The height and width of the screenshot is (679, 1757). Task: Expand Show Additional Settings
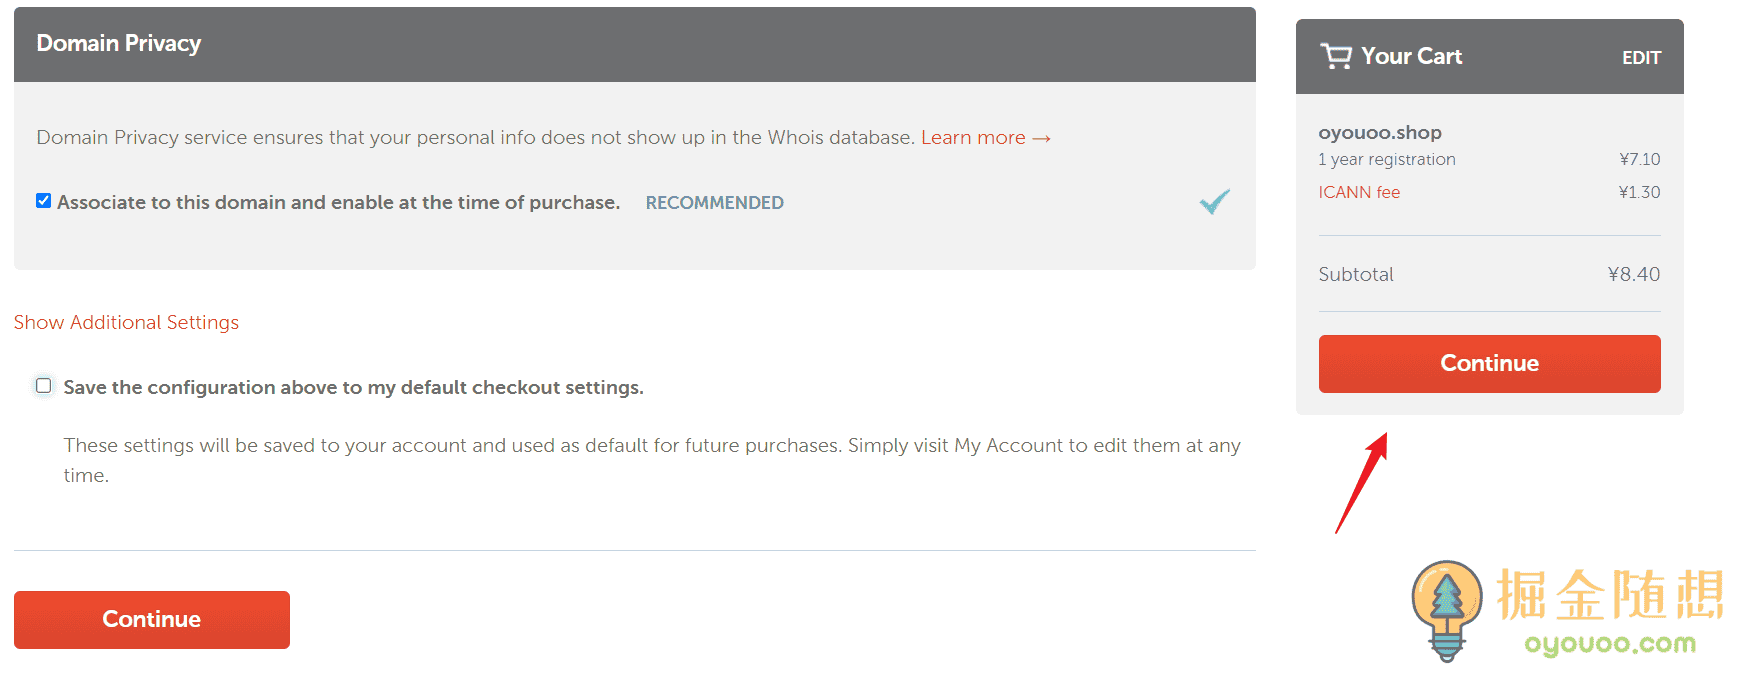(126, 322)
